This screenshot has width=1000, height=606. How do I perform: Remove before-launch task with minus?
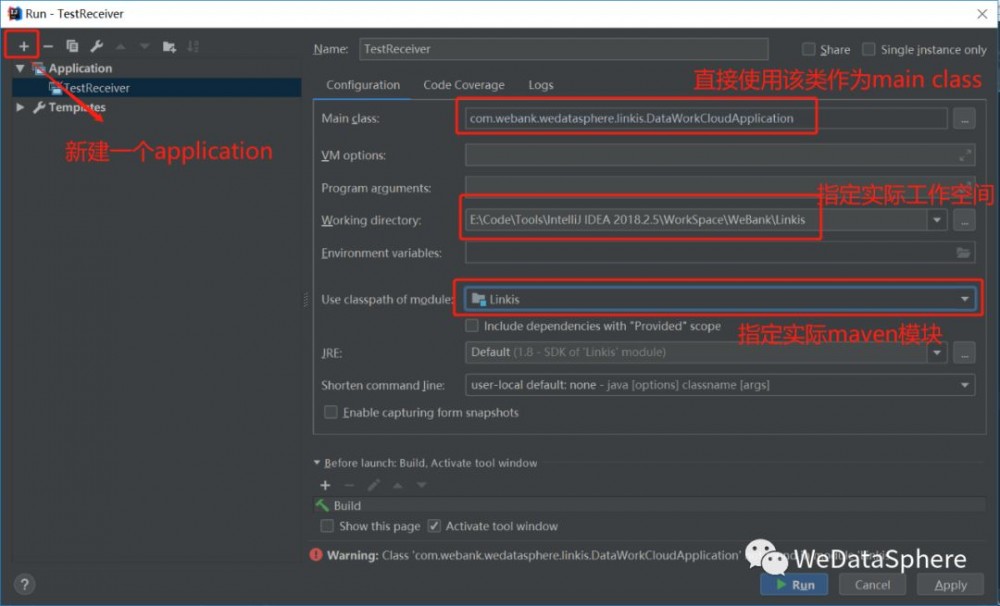click(349, 485)
